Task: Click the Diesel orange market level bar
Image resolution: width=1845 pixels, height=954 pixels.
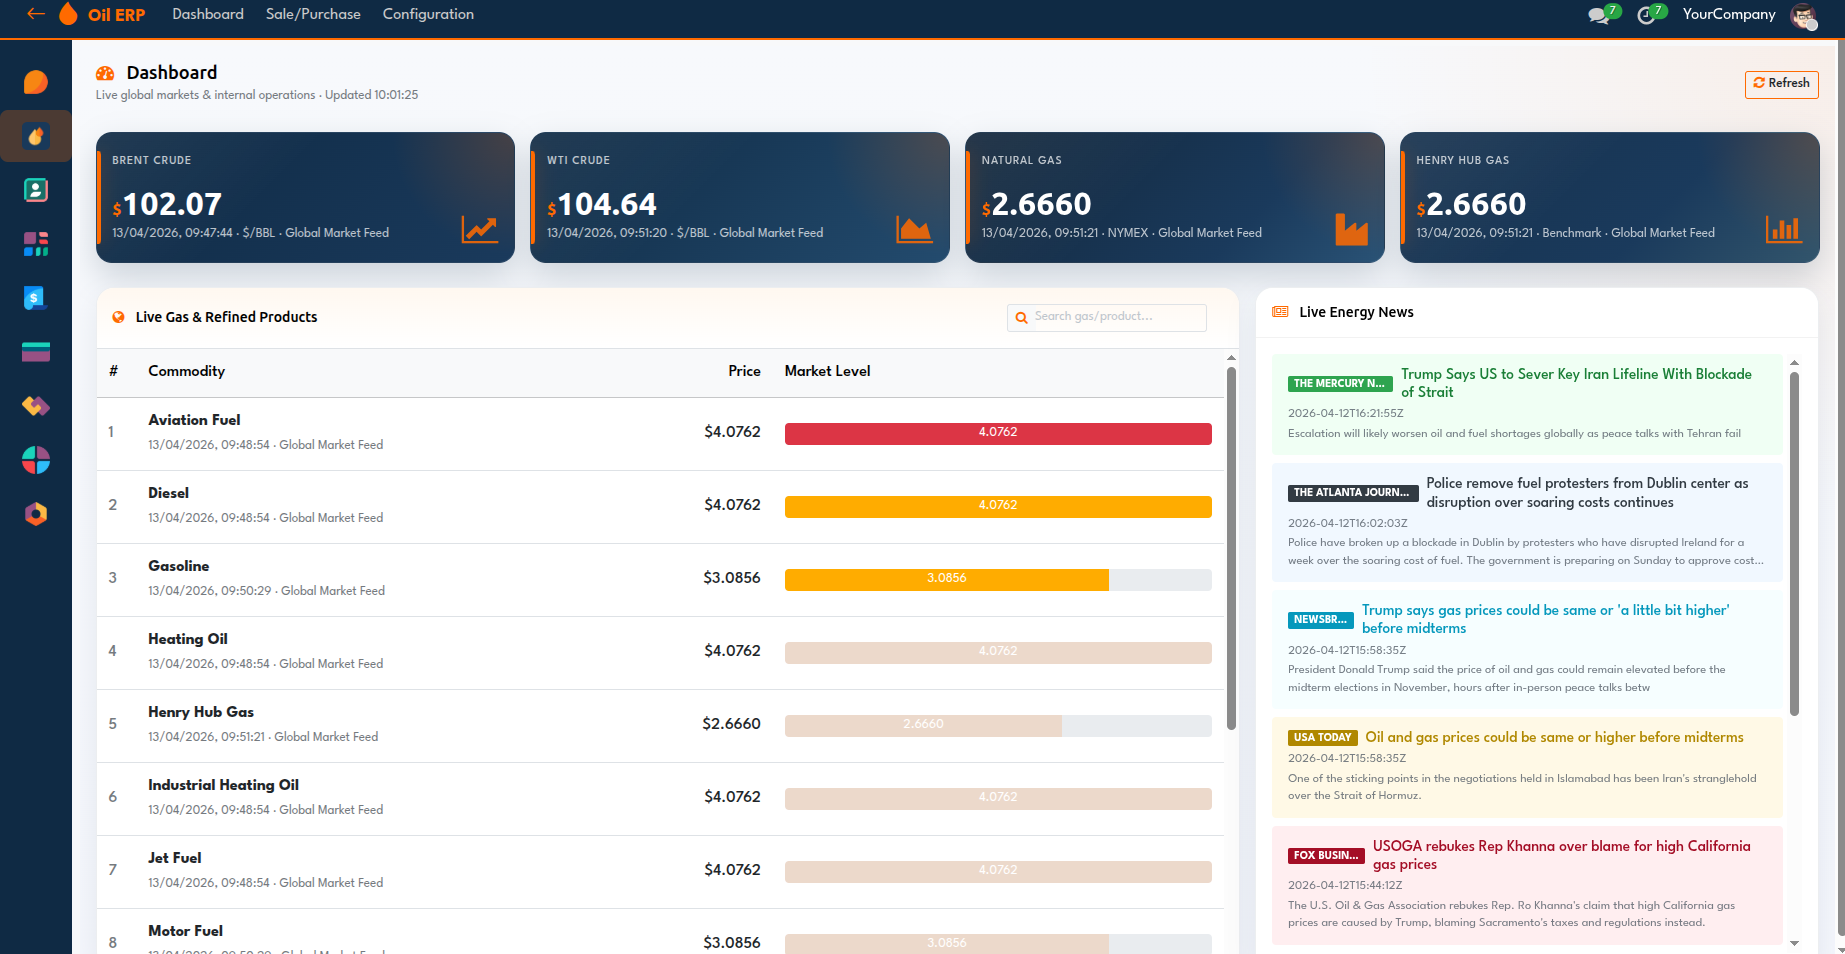Action: [x=998, y=506]
